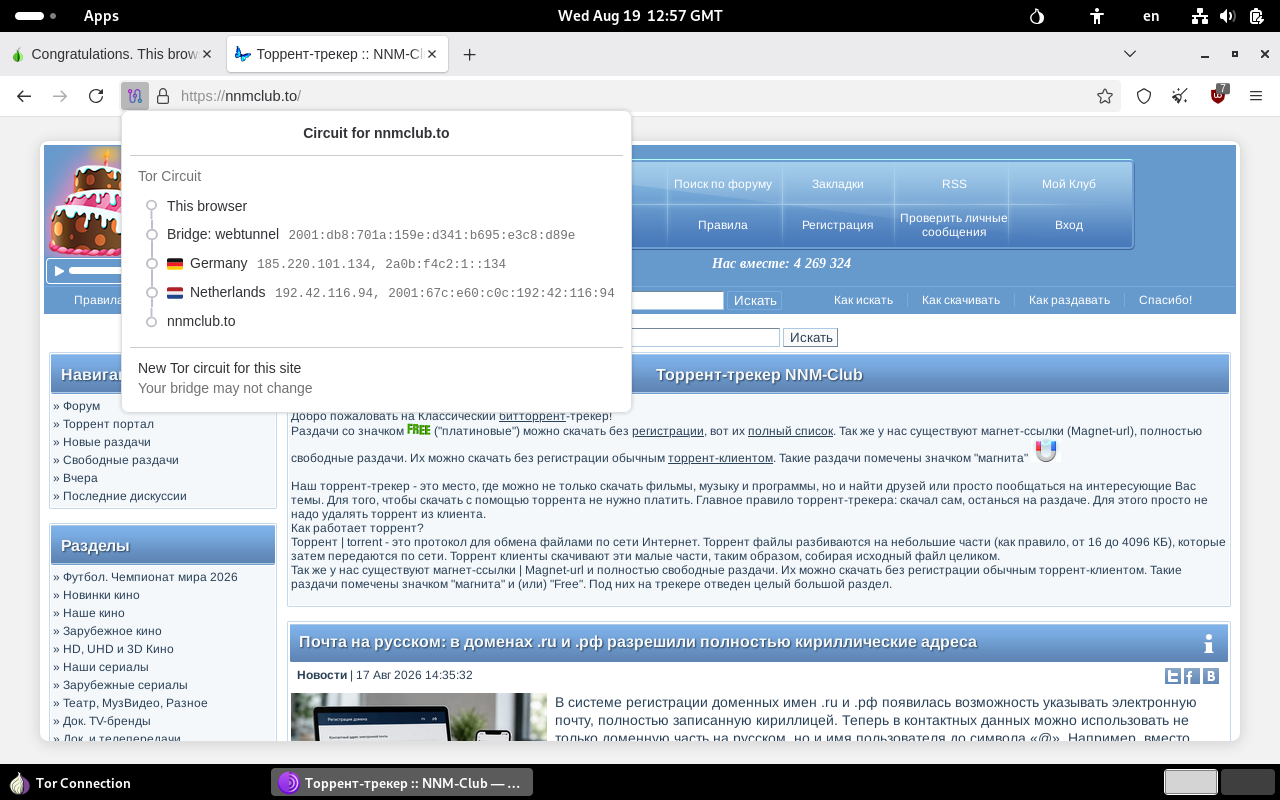Click the Спасибо! link
This screenshot has height=800, width=1280.
[x=1166, y=300]
